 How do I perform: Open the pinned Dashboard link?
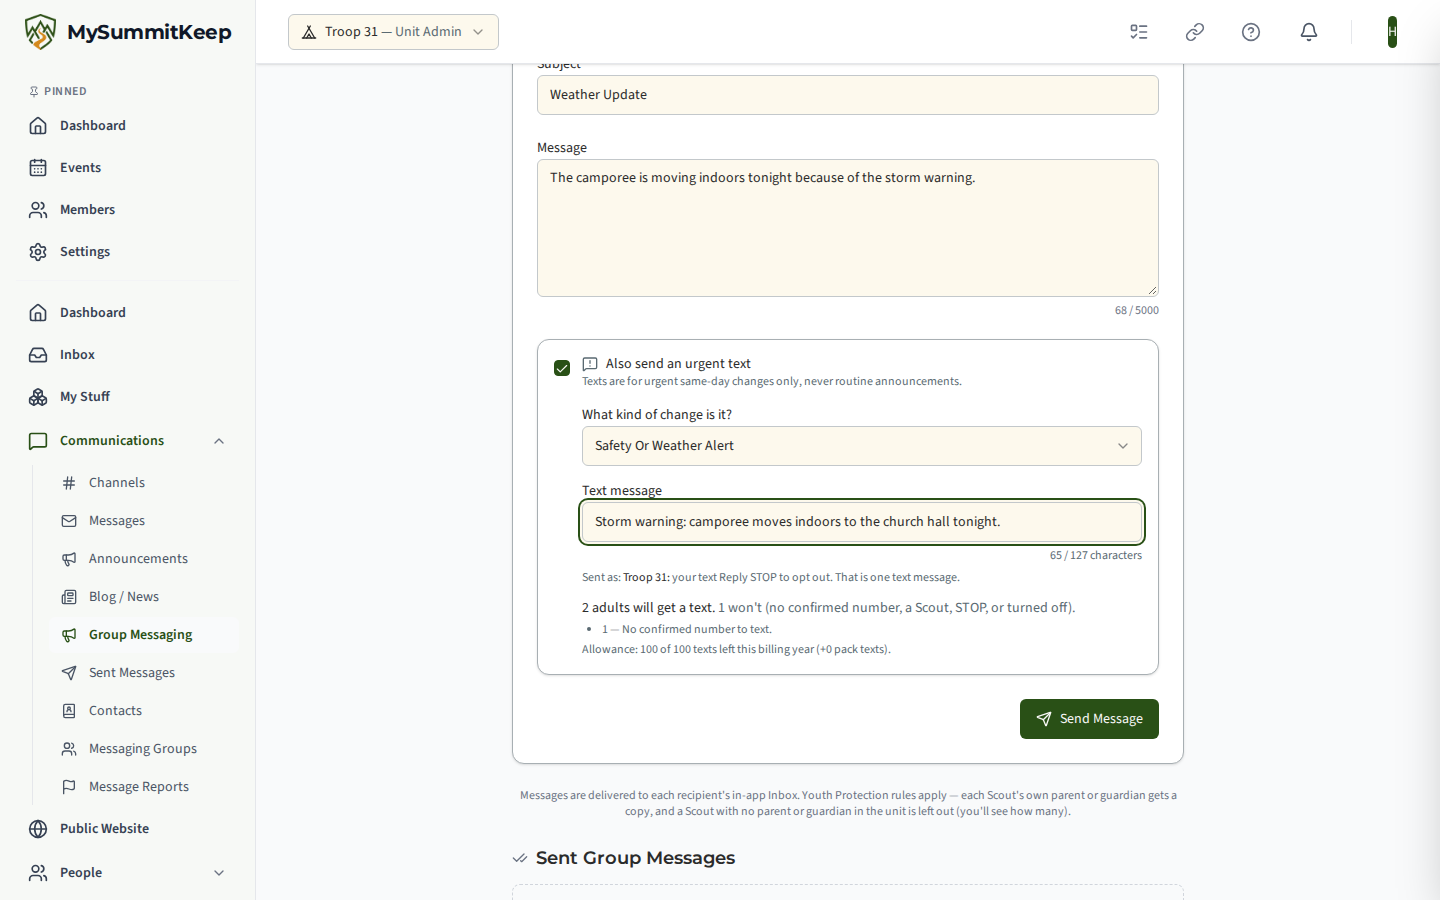[128, 126]
